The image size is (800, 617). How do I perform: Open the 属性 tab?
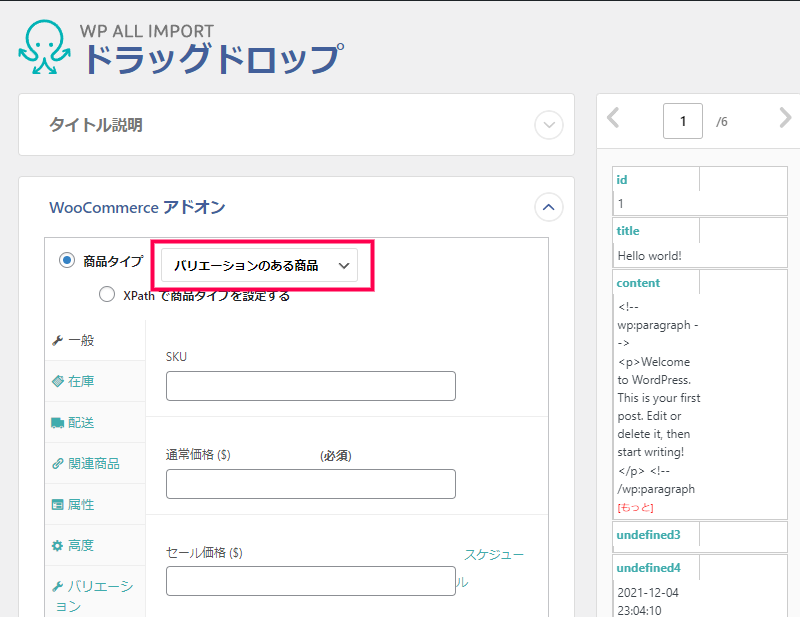tap(95, 504)
